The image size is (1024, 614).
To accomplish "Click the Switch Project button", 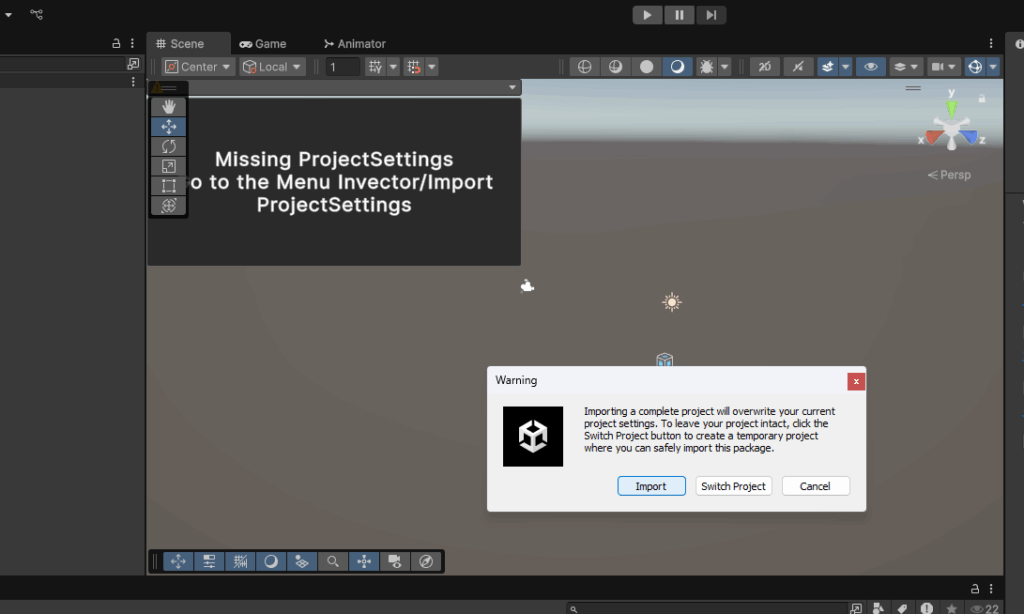I will click(733, 486).
